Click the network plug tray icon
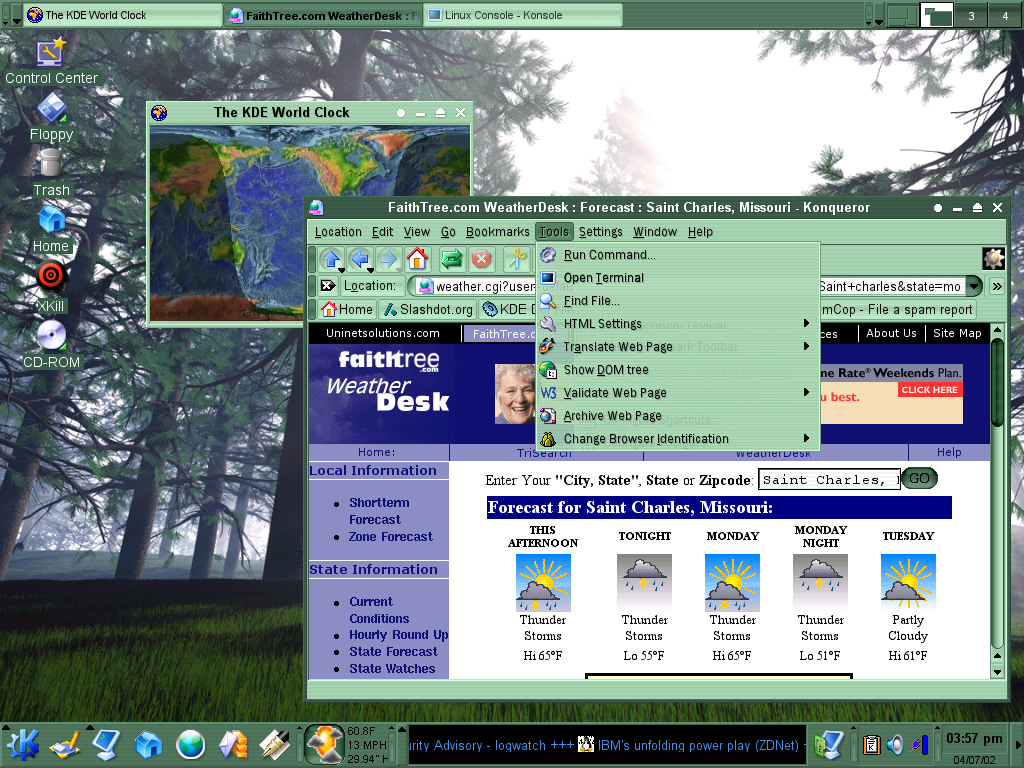Image resolution: width=1024 pixels, height=768 pixels. 918,744
